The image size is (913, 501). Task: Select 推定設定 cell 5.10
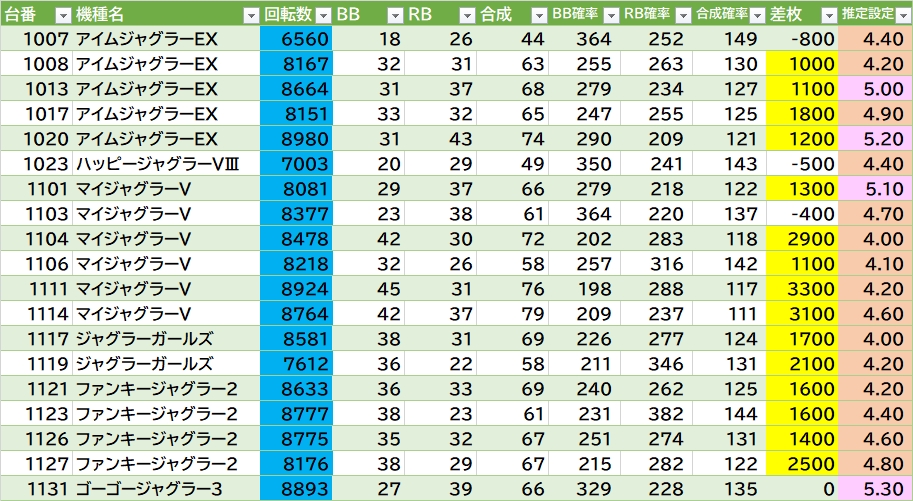click(x=875, y=189)
